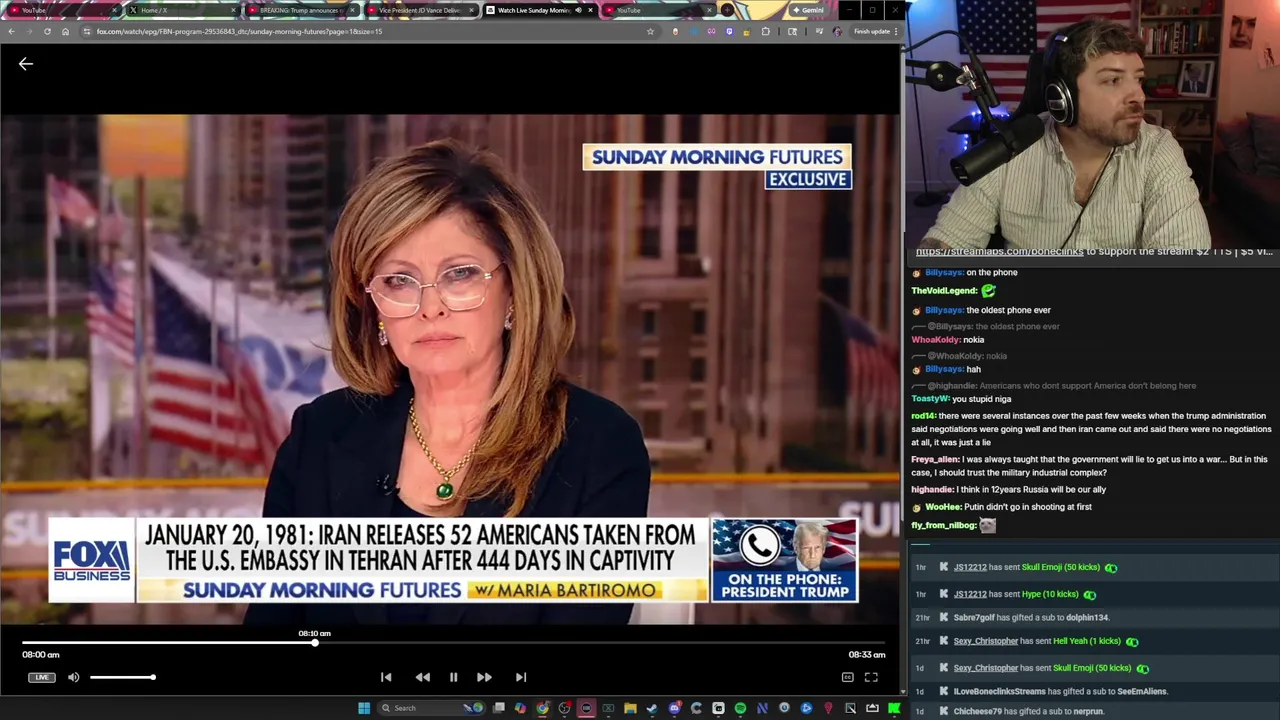Open the browser extensions puzzle icon

(x=766, y=31)
